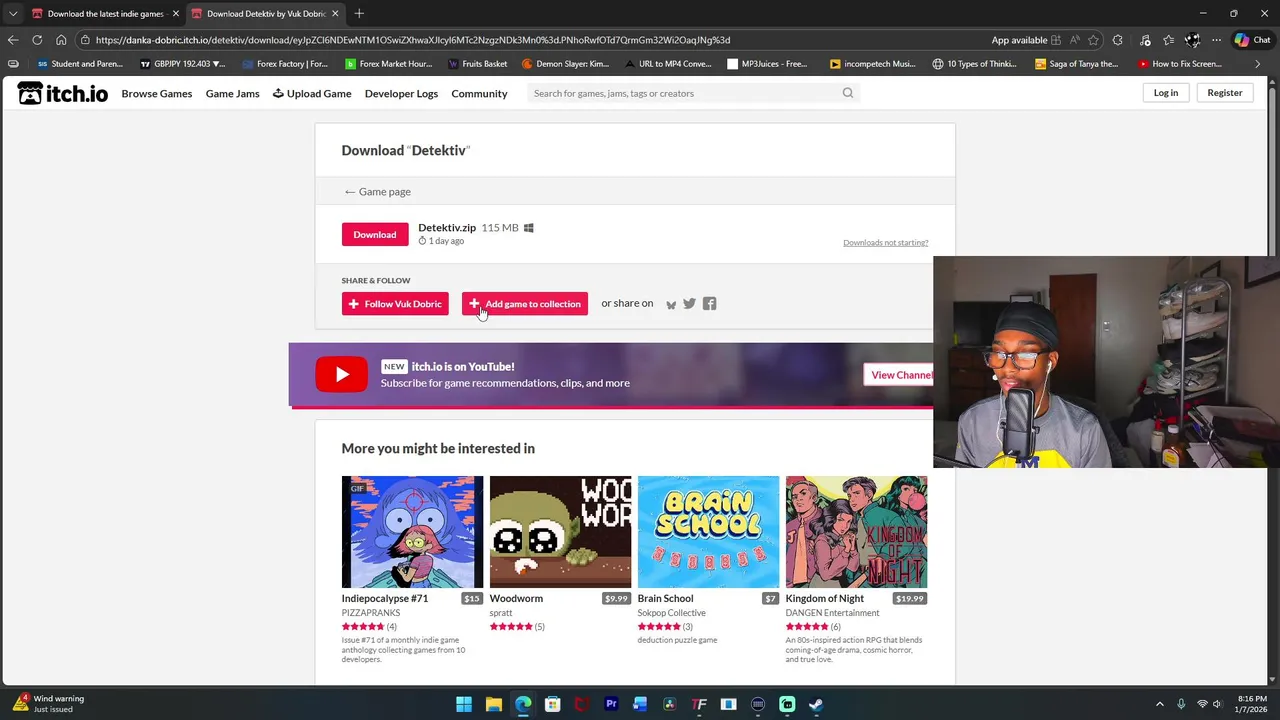Show more bookmarks chevron
This screenshot has width=1280, height=720.
point(1258,64)
